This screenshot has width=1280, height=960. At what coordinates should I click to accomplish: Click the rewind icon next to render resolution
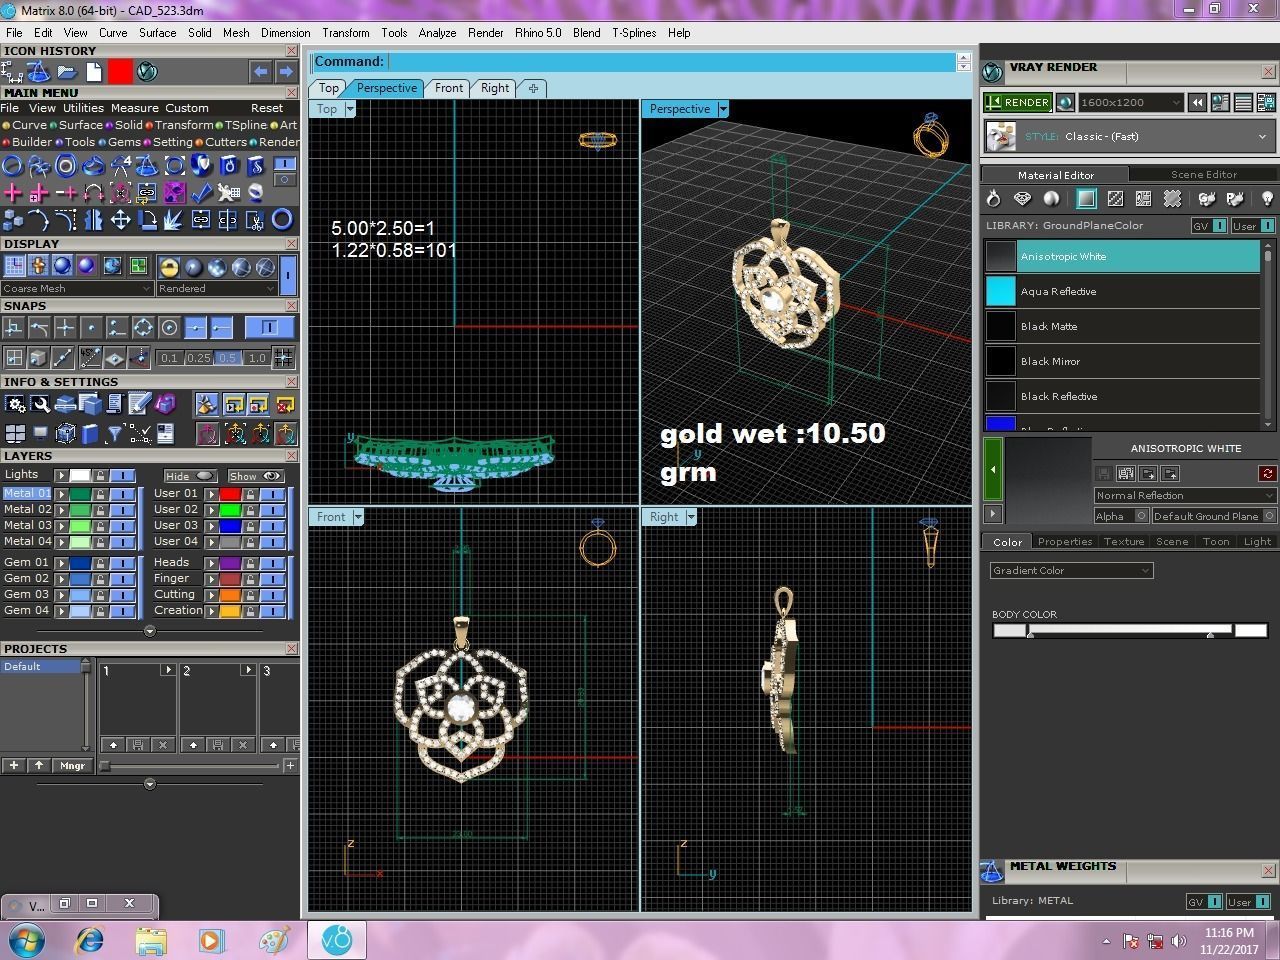point(1197,102)
